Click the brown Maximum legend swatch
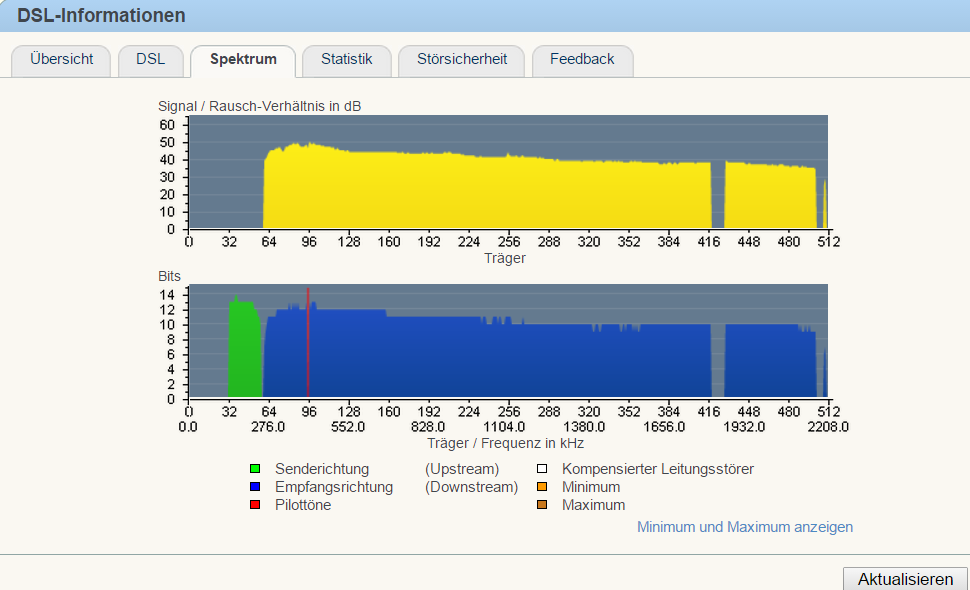 (x=542, y=505)
